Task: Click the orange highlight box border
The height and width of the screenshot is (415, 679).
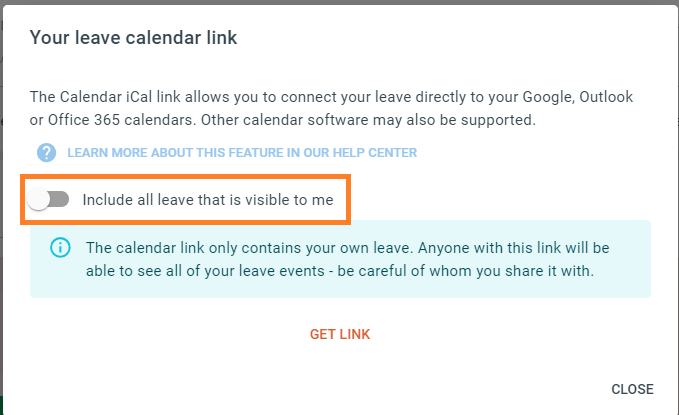Action: point(185,176)
